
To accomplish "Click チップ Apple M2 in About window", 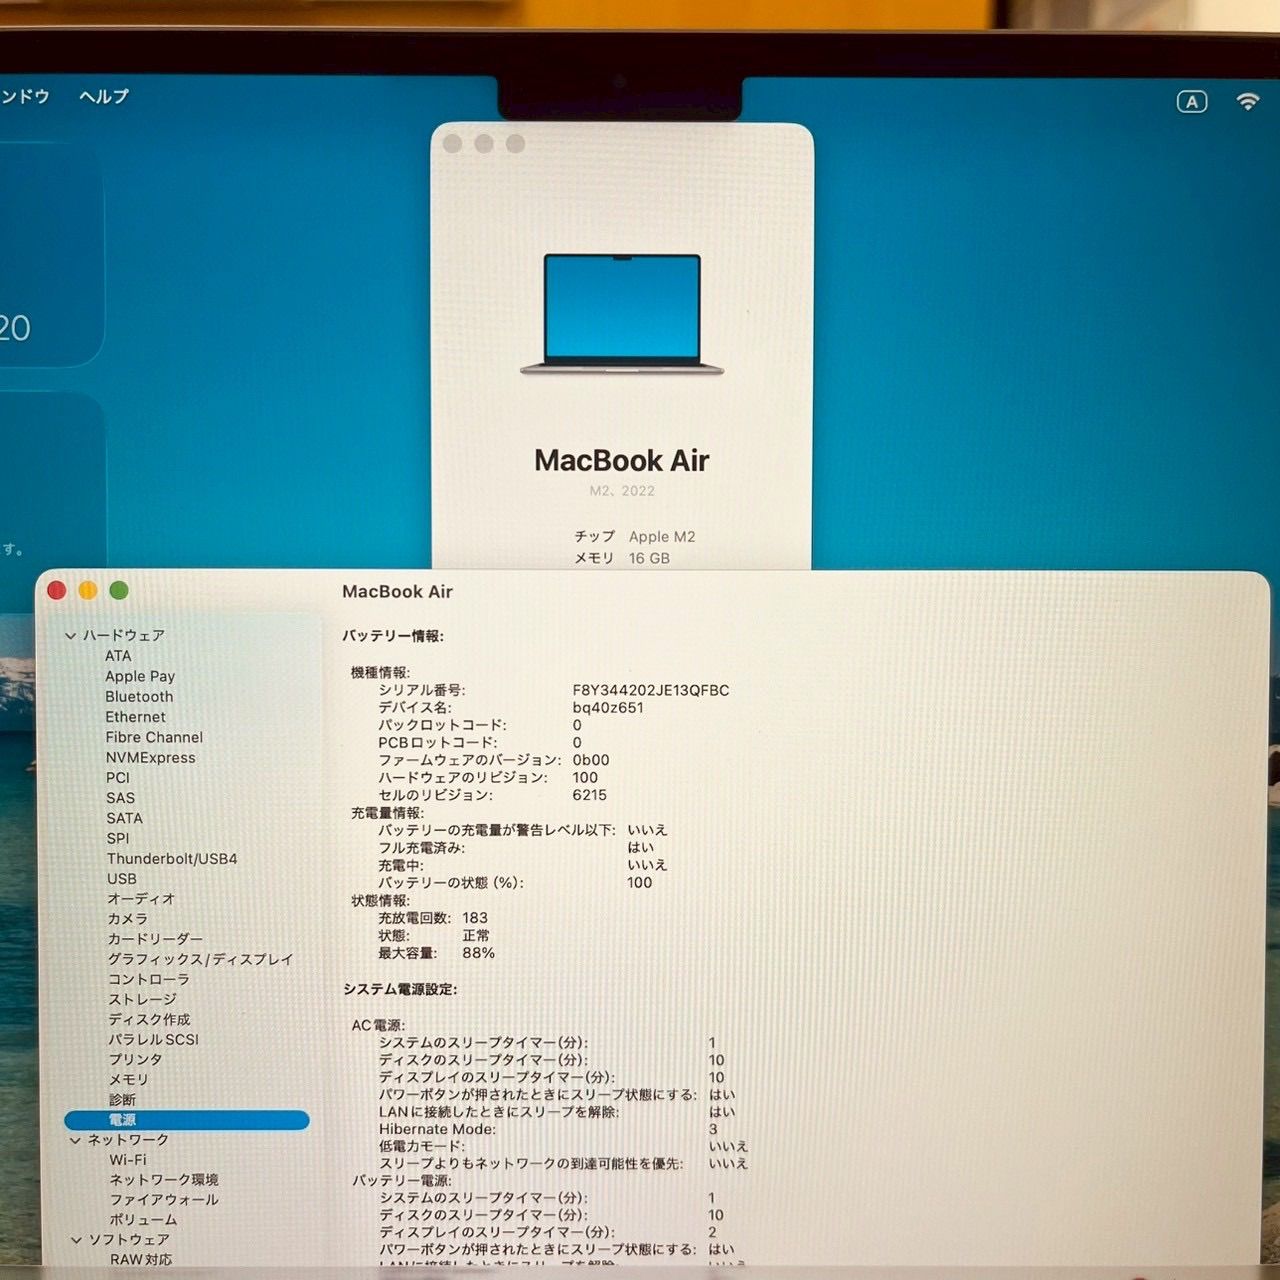I will point(635,537).
